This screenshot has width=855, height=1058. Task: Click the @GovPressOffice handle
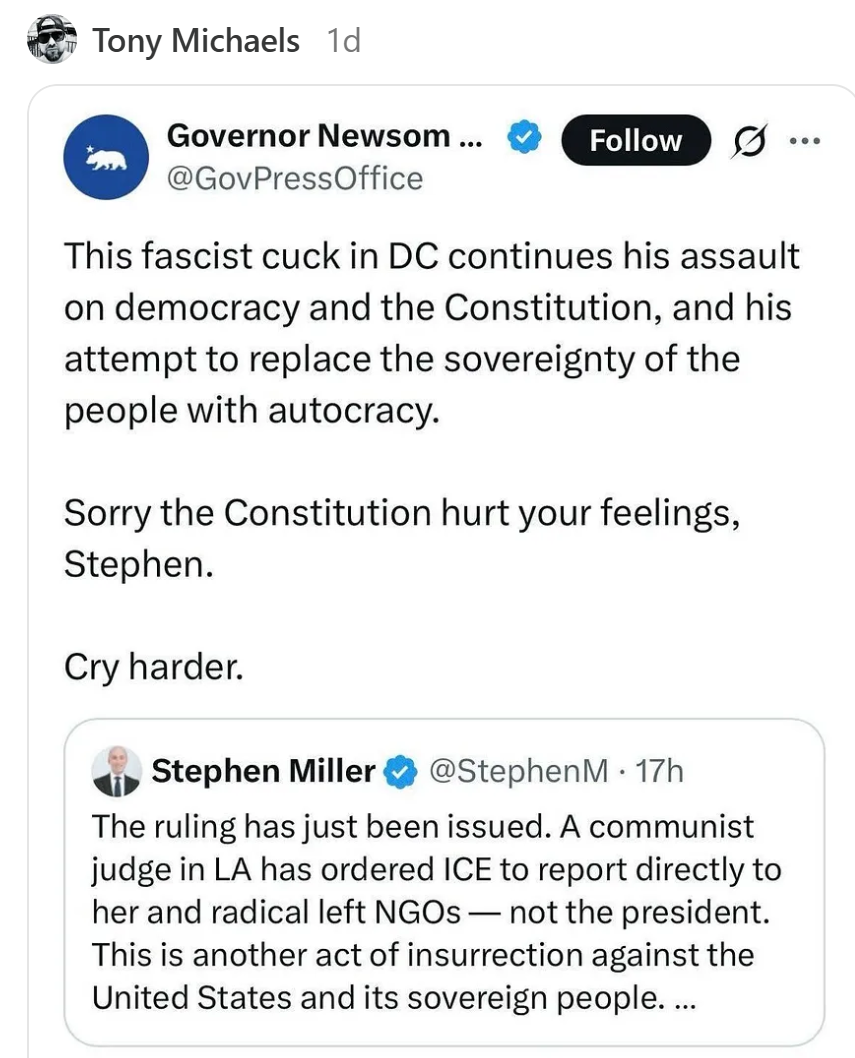295,178
